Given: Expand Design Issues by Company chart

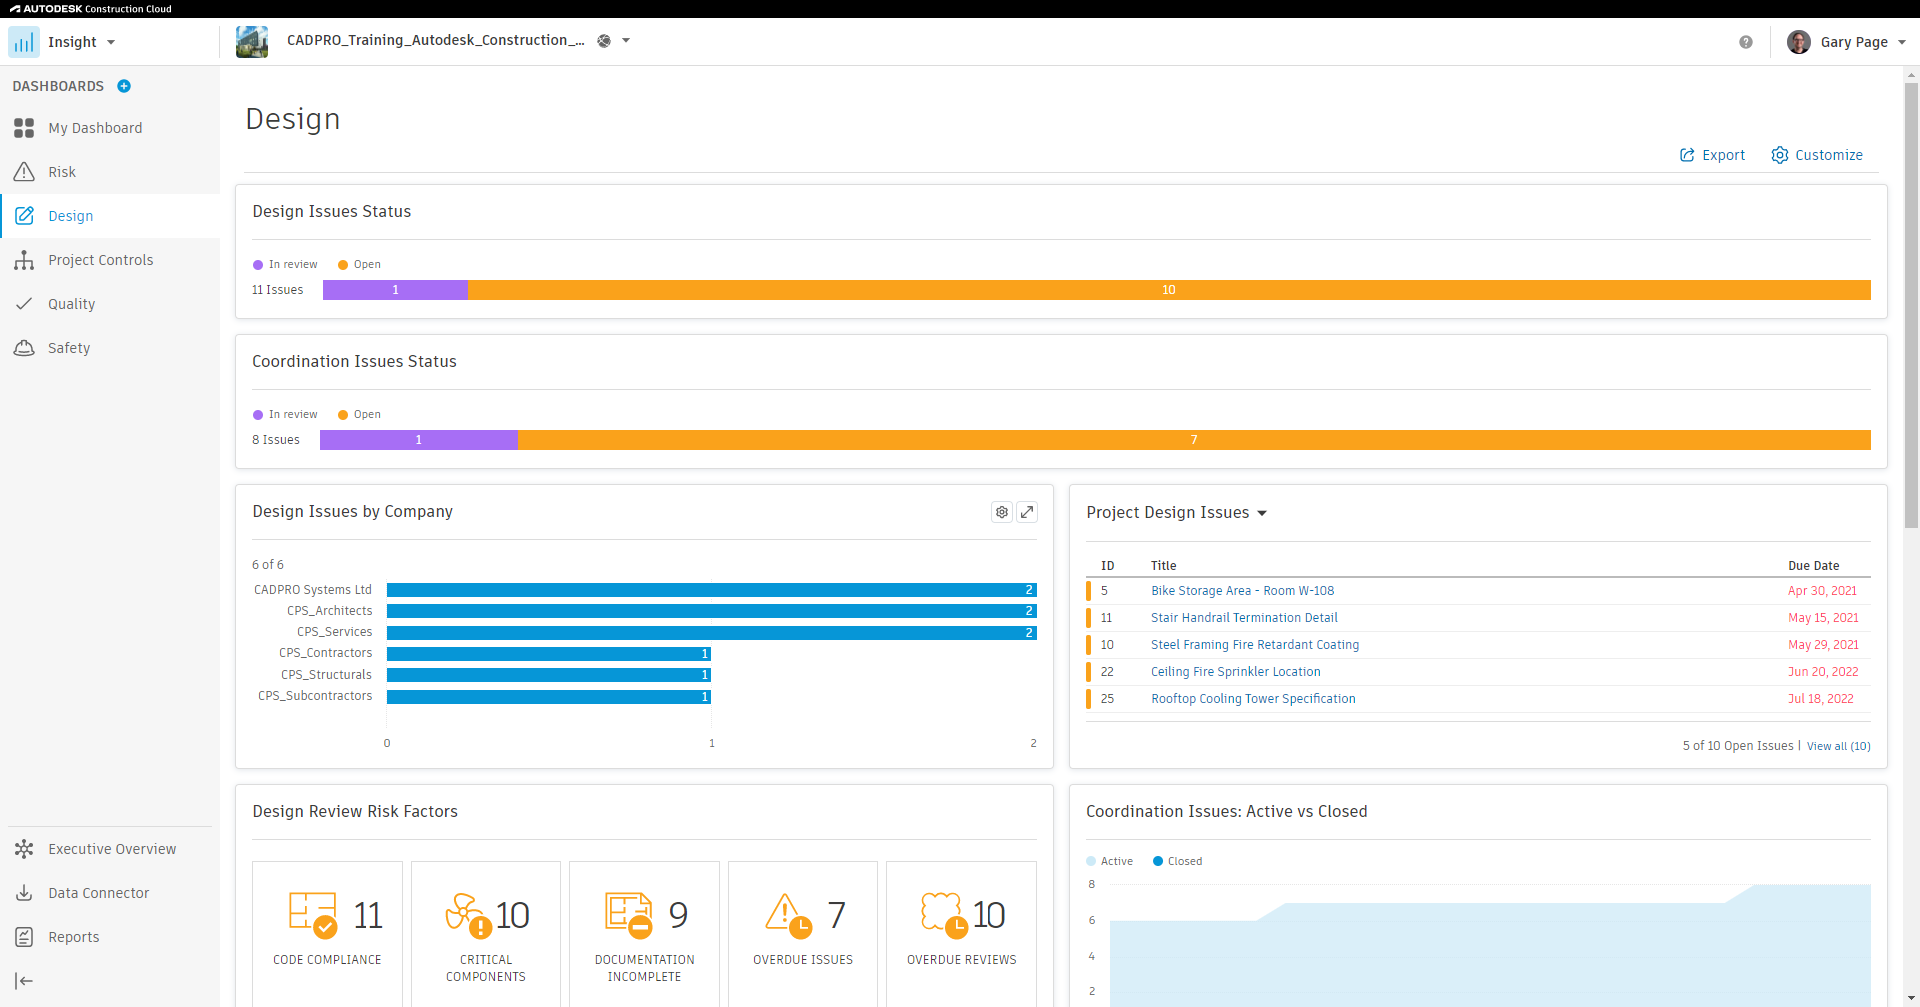Looking at the screenshot, I should point(1027,512).
